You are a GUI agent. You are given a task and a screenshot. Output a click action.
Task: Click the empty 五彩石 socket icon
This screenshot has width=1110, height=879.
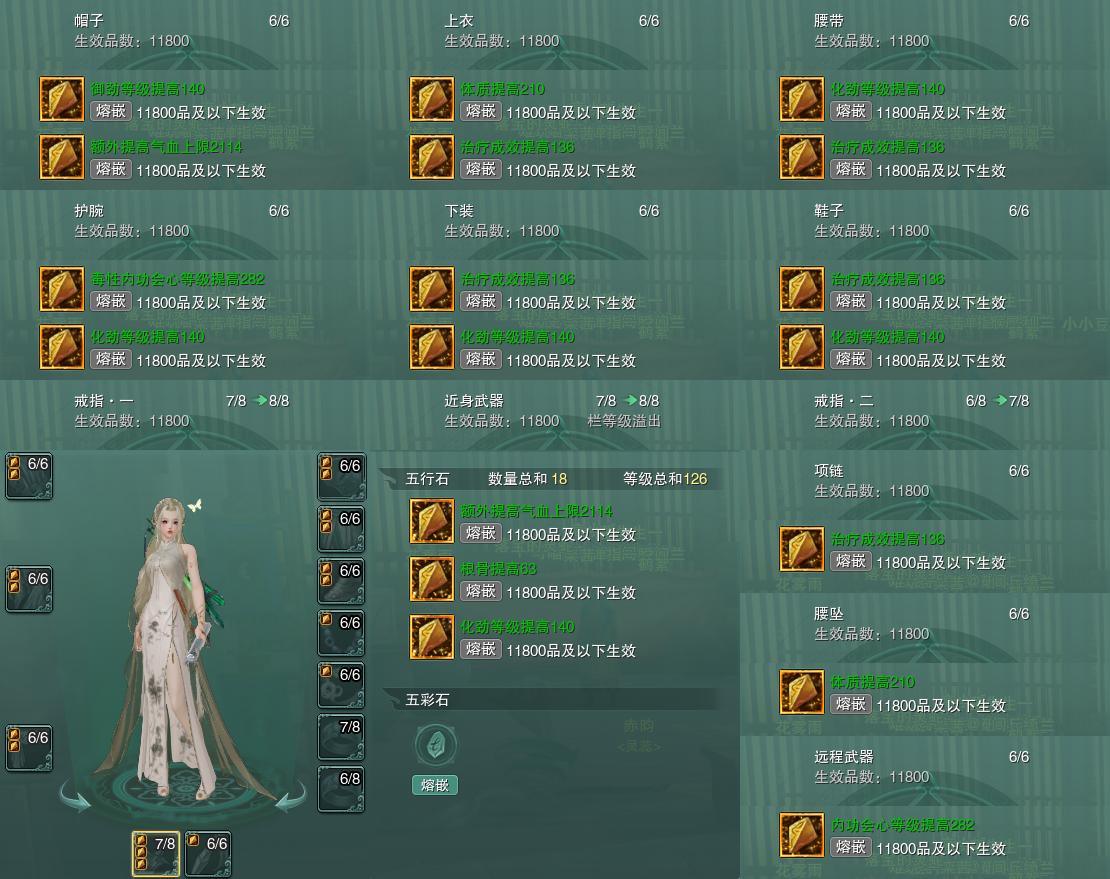(435, 745)
